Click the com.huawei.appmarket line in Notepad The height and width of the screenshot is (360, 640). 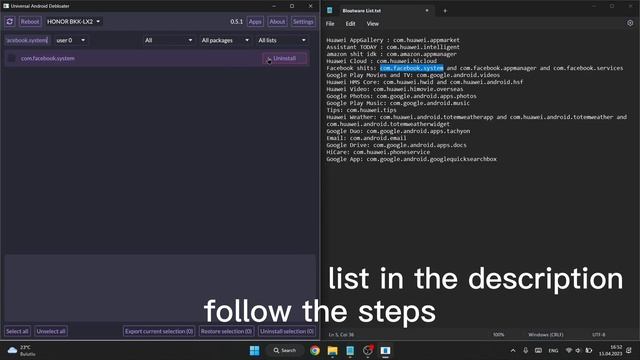point(393,40)
